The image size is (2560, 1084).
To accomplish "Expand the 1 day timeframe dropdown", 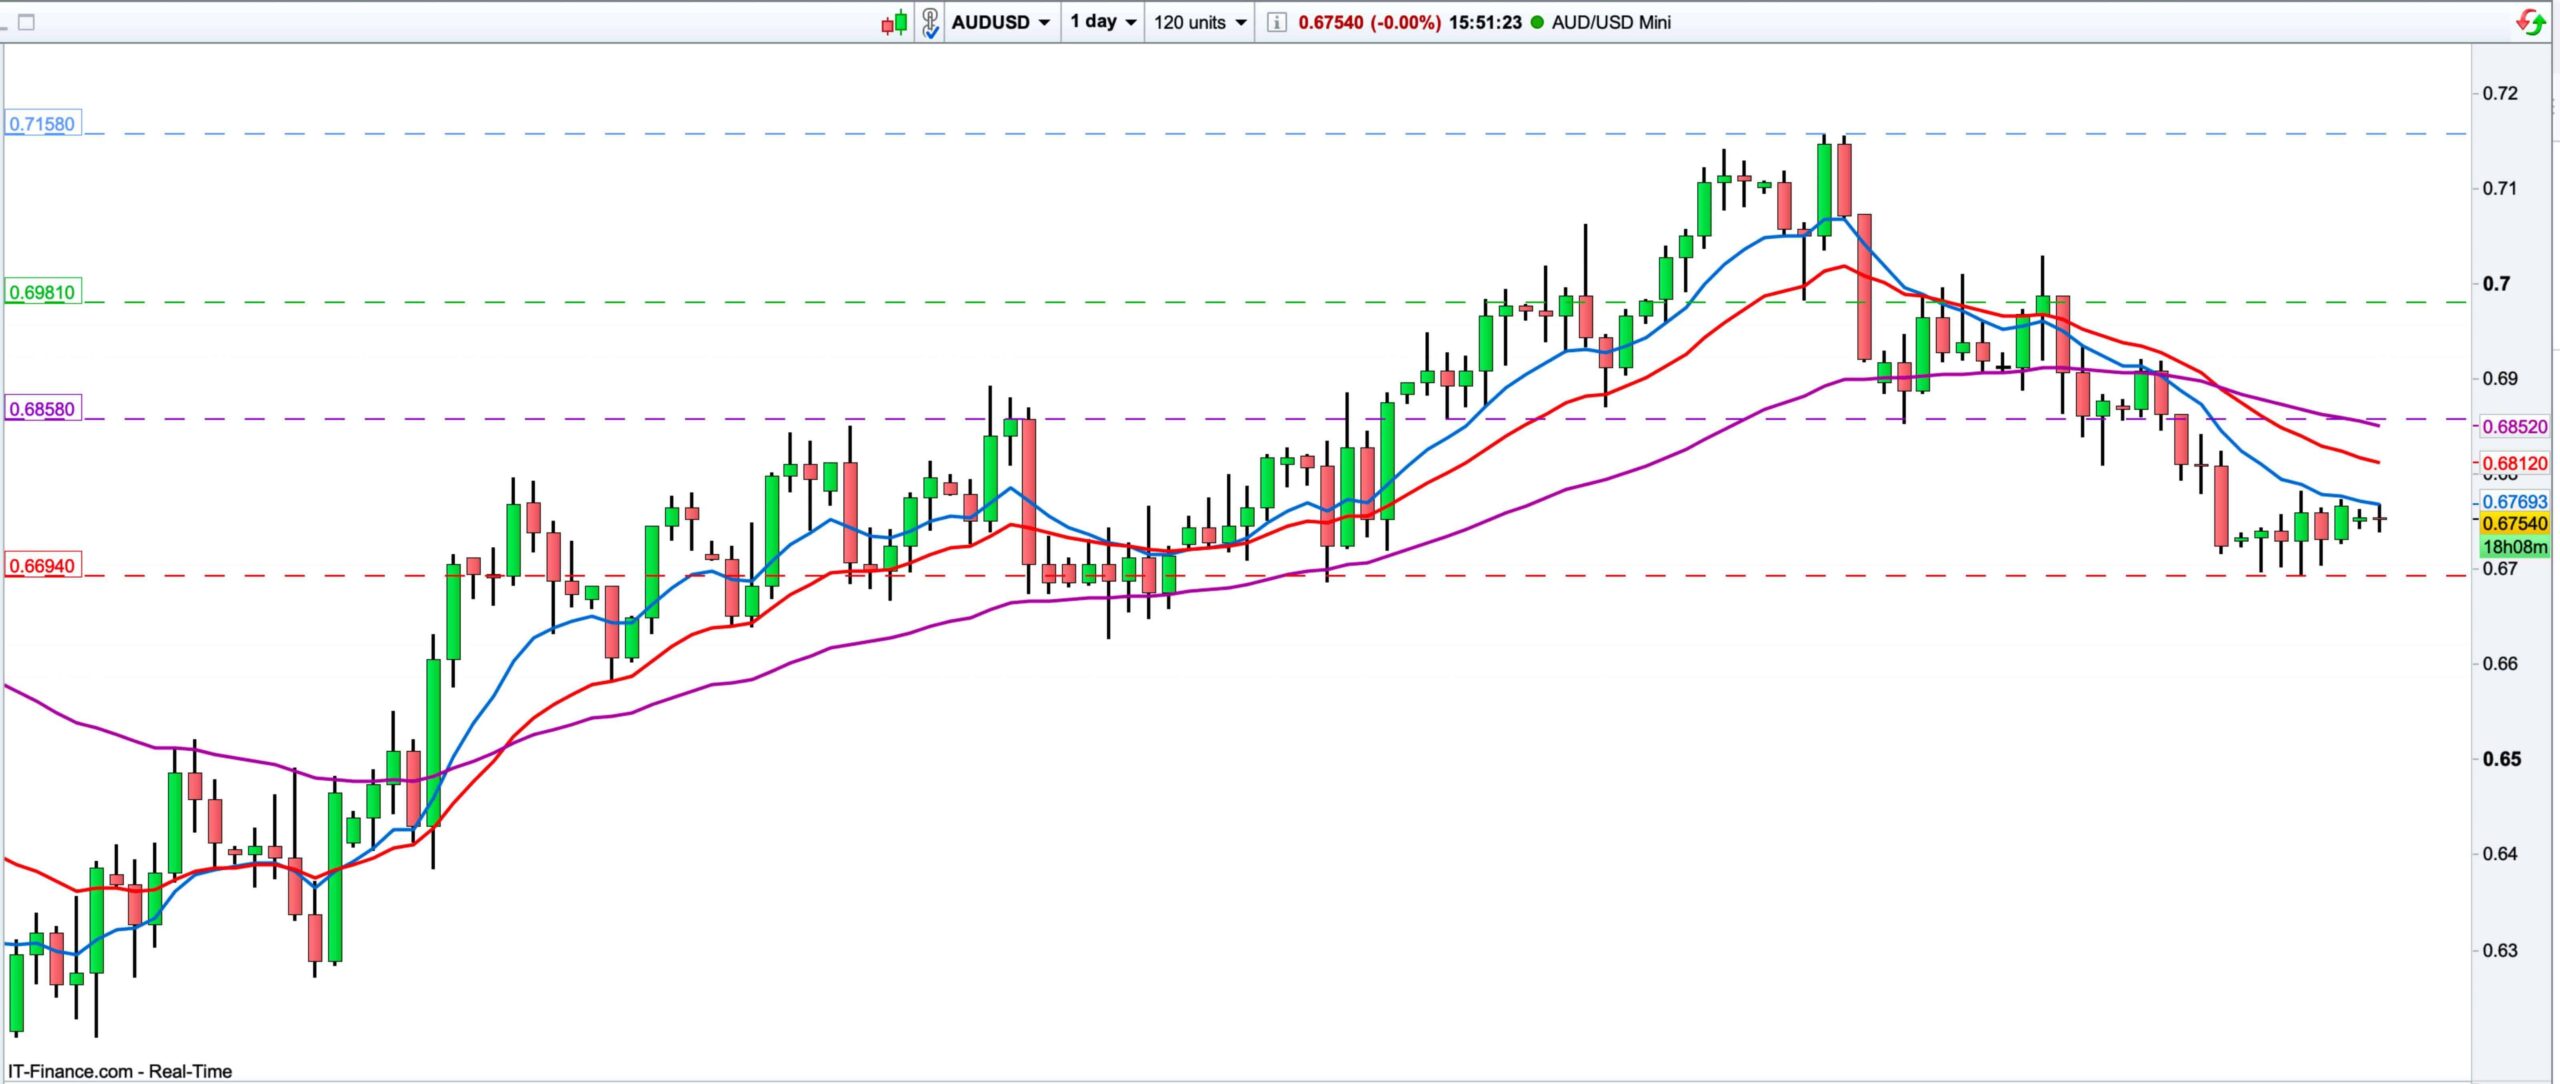I will 1103,22.
